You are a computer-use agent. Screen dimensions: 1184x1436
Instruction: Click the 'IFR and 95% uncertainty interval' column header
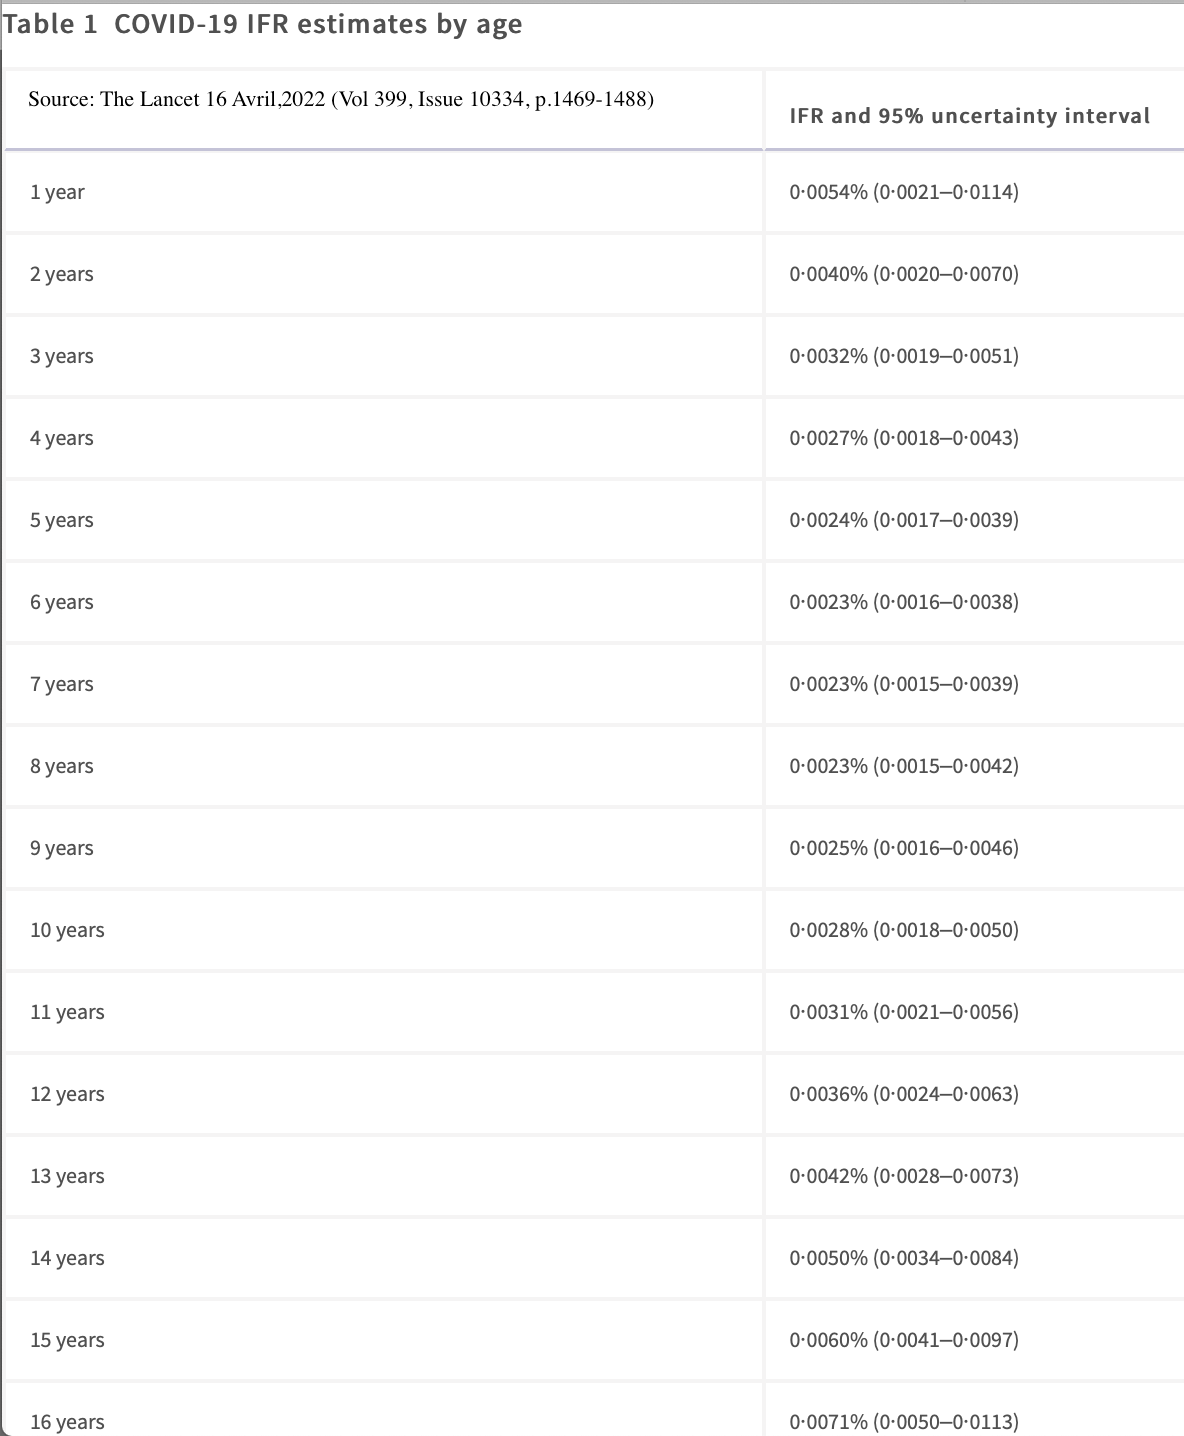tap(970, 116)
